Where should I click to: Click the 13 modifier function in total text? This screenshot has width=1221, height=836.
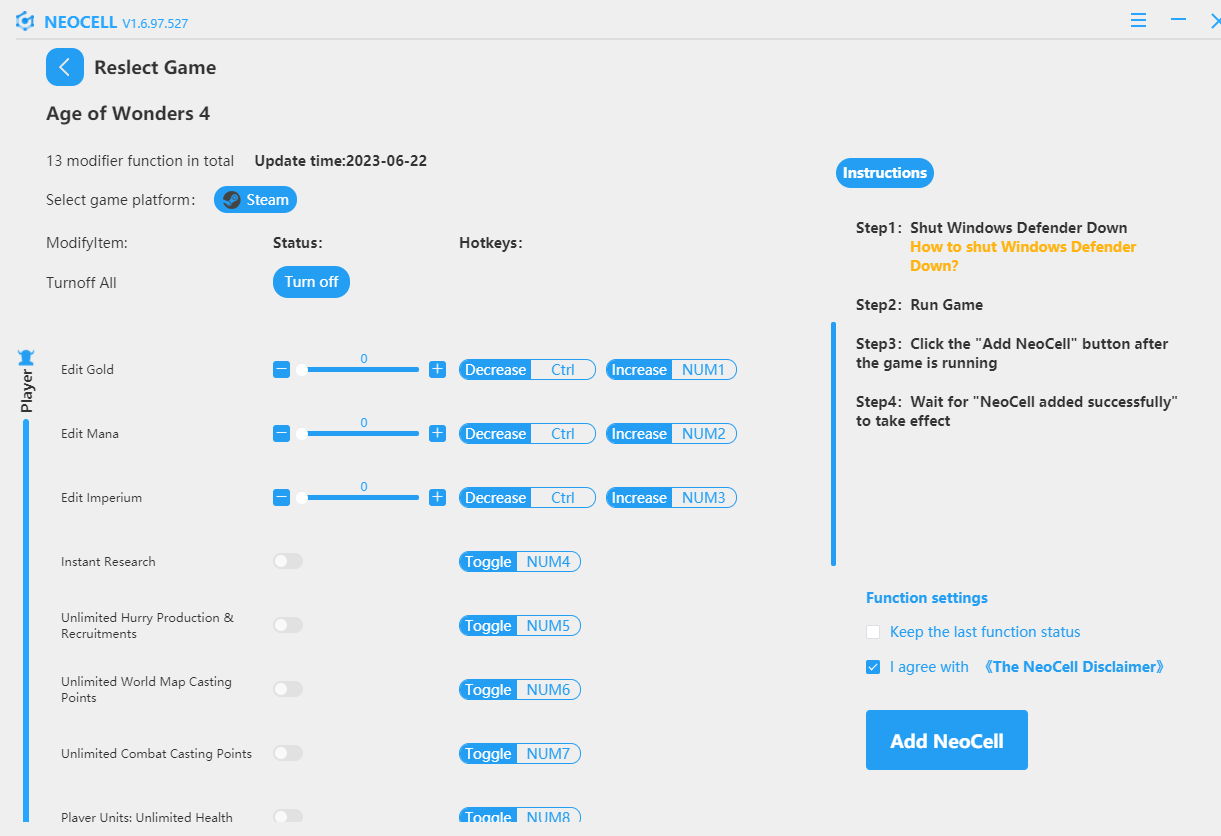tap(140, 161)
